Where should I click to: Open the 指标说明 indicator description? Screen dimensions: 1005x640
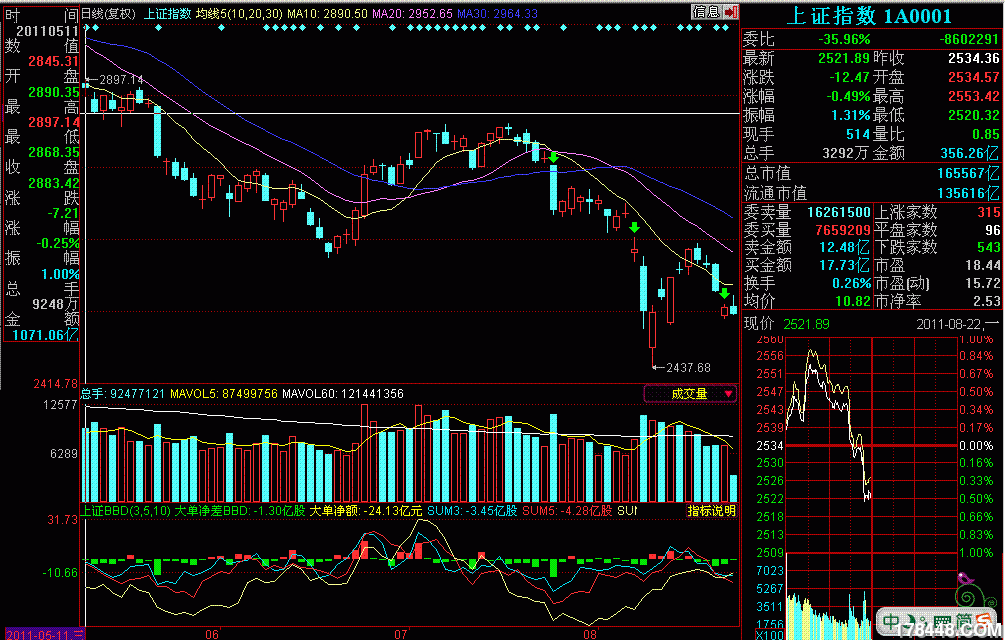pyautogui.click(x=711, y=511)
